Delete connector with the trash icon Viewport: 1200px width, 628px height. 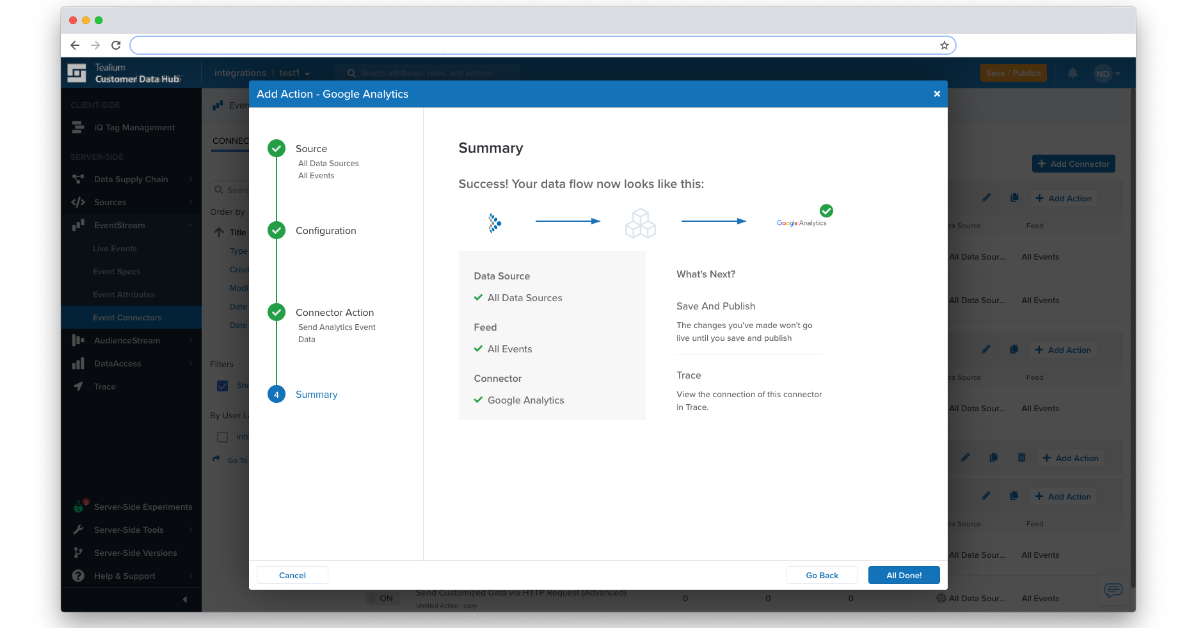point(1021,458)
